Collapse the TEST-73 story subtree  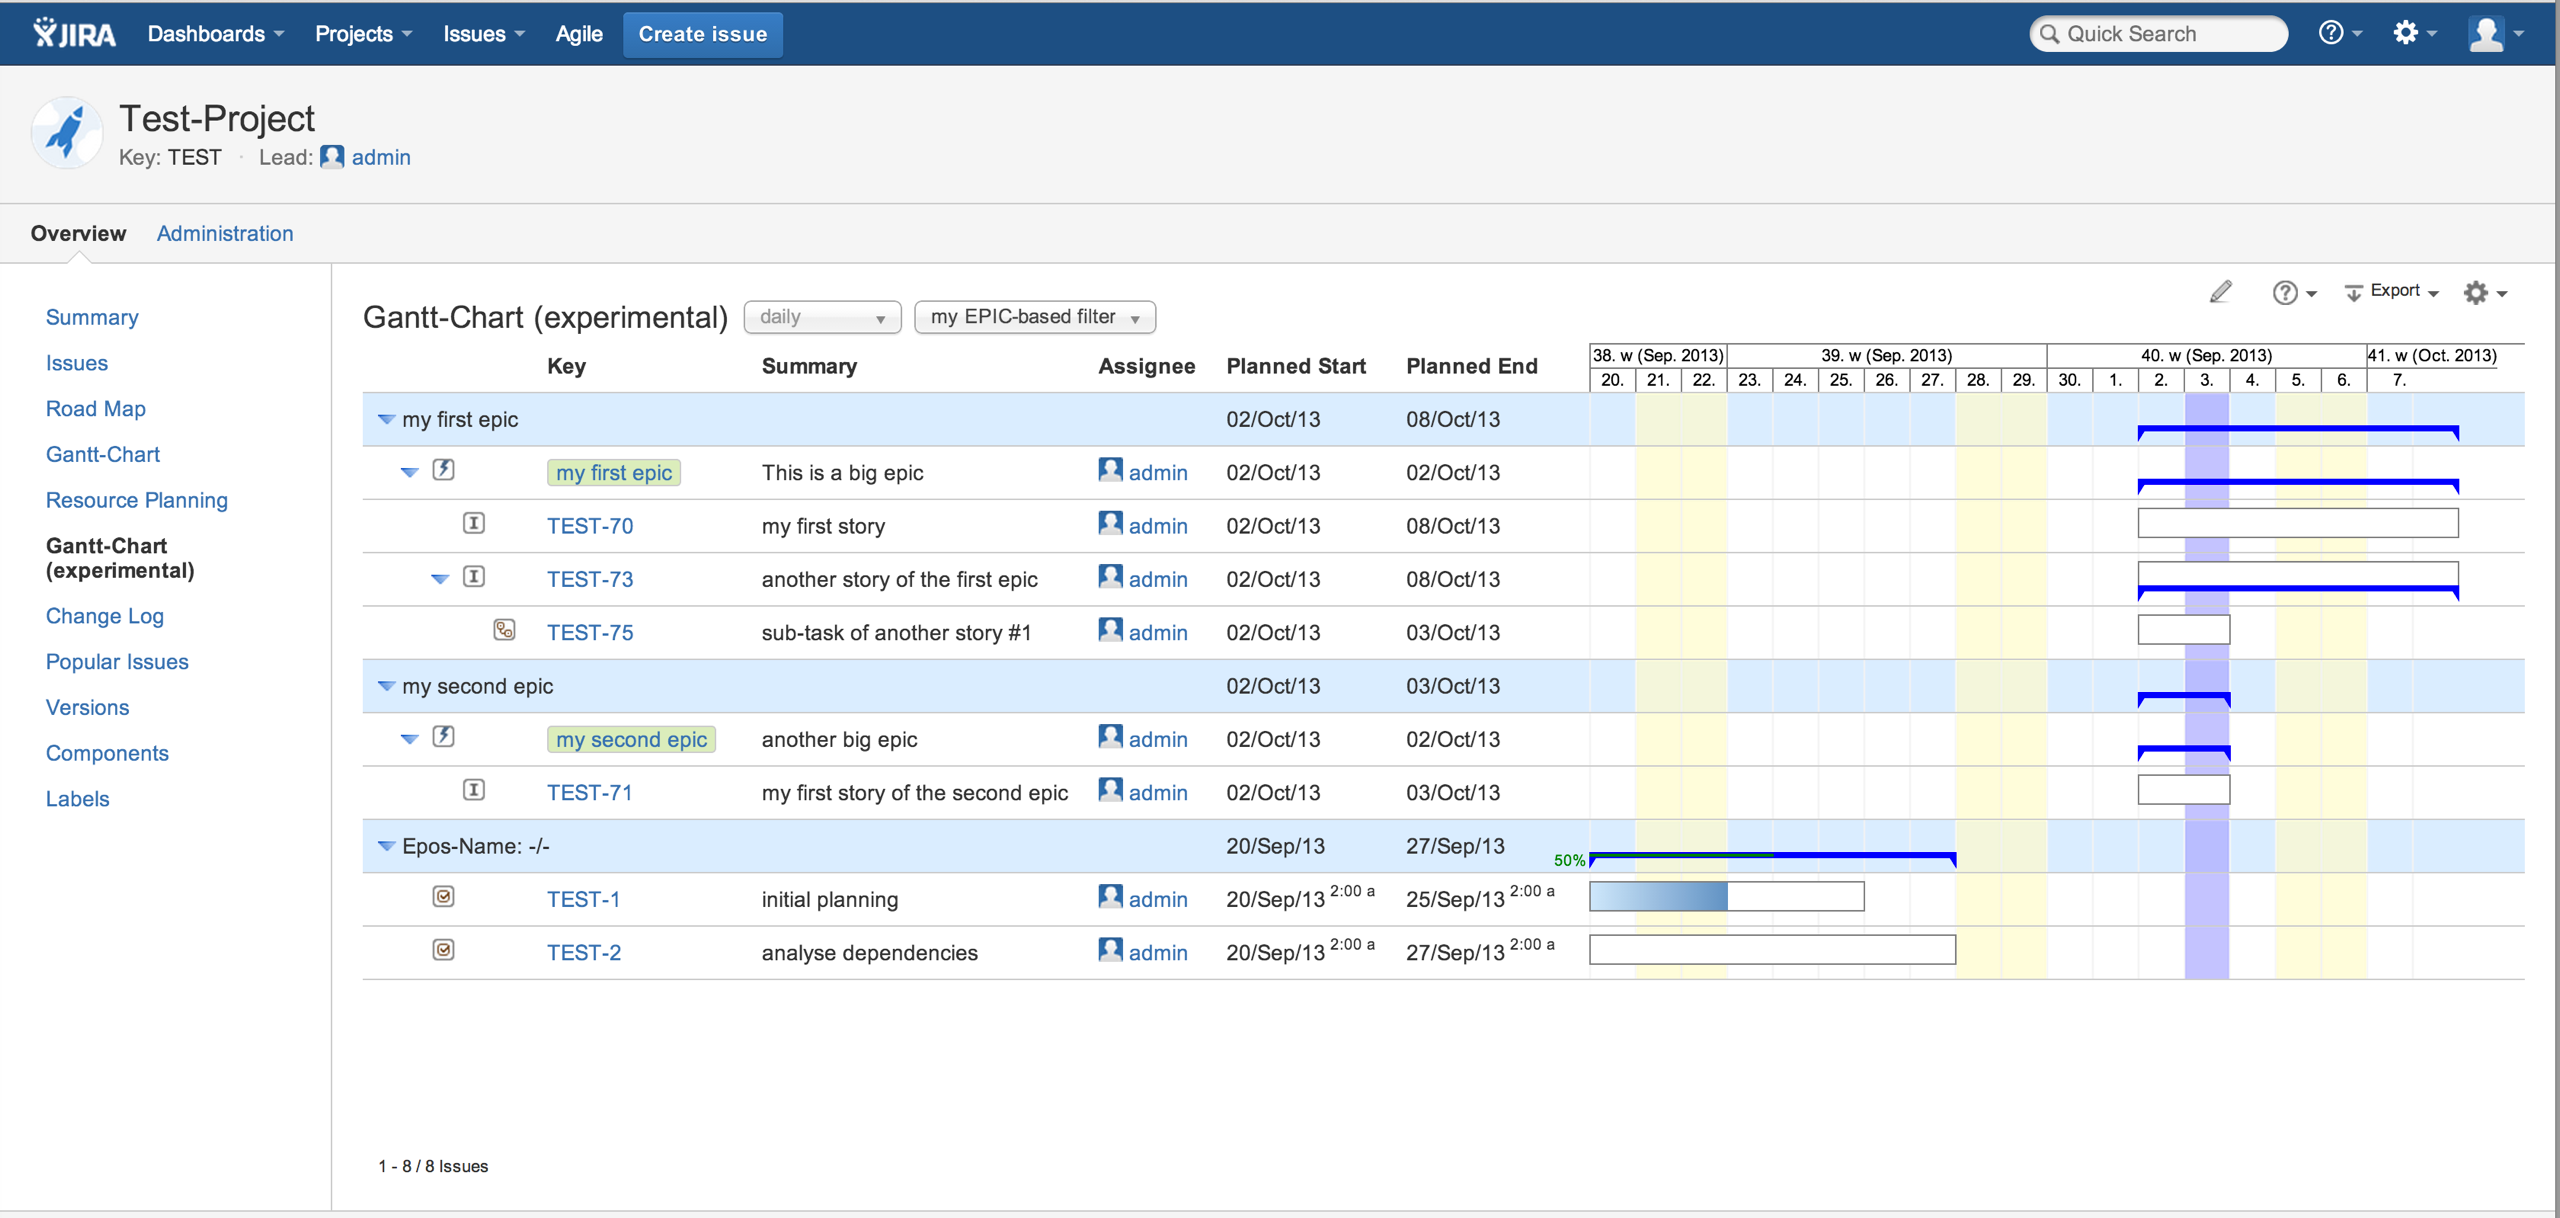[440, 580]
